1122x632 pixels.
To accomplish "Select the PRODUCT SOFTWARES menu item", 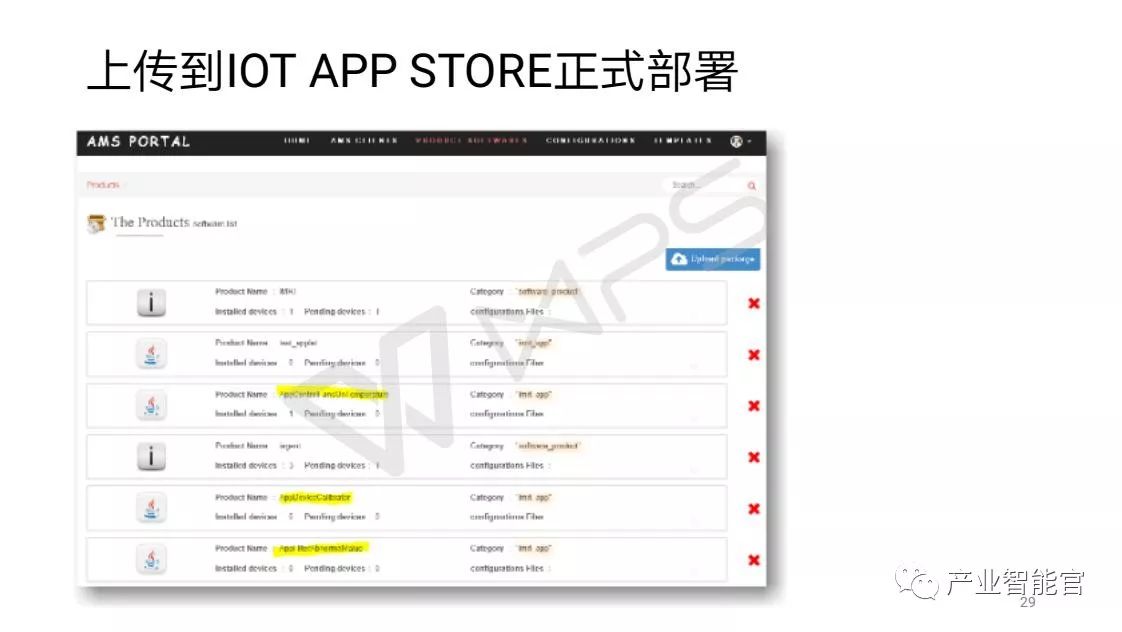I will (x=471, y=141).
